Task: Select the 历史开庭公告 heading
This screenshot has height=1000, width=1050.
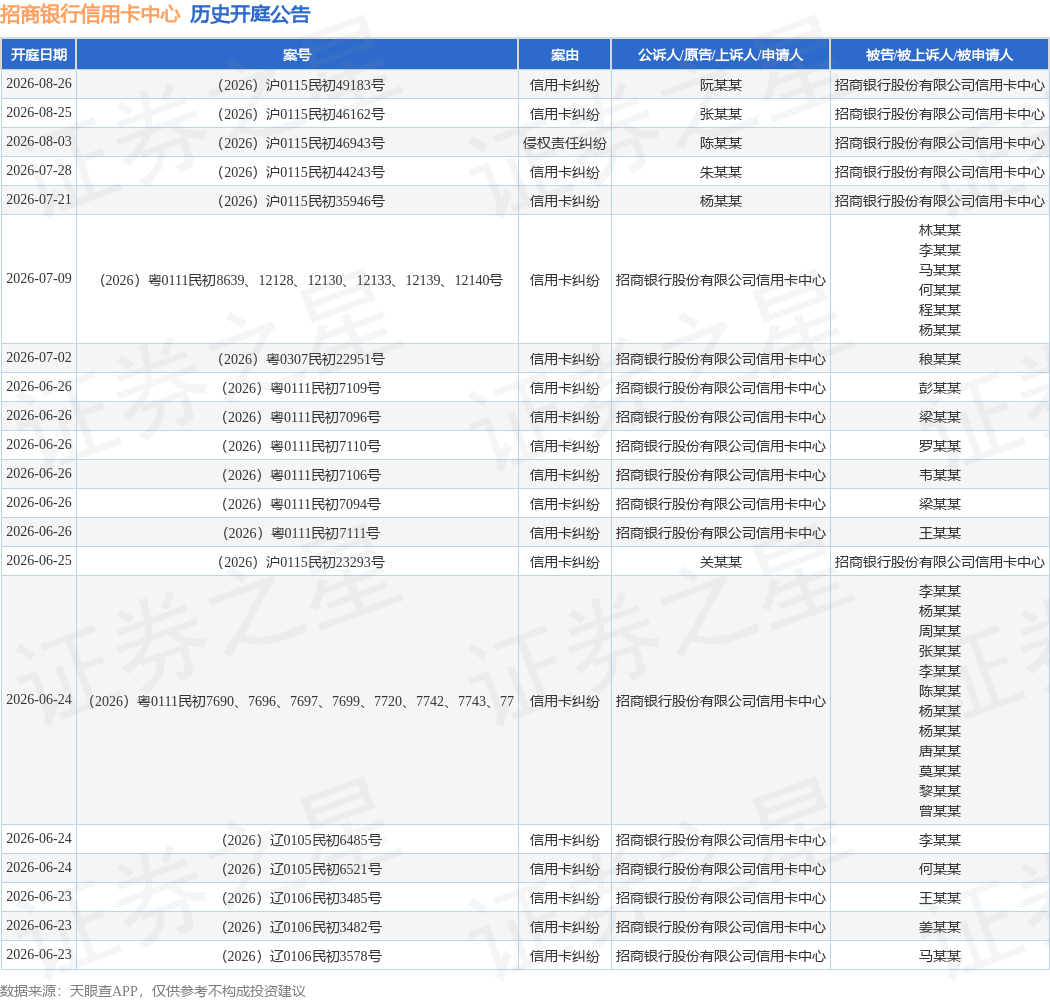Action: pos(250,14)
